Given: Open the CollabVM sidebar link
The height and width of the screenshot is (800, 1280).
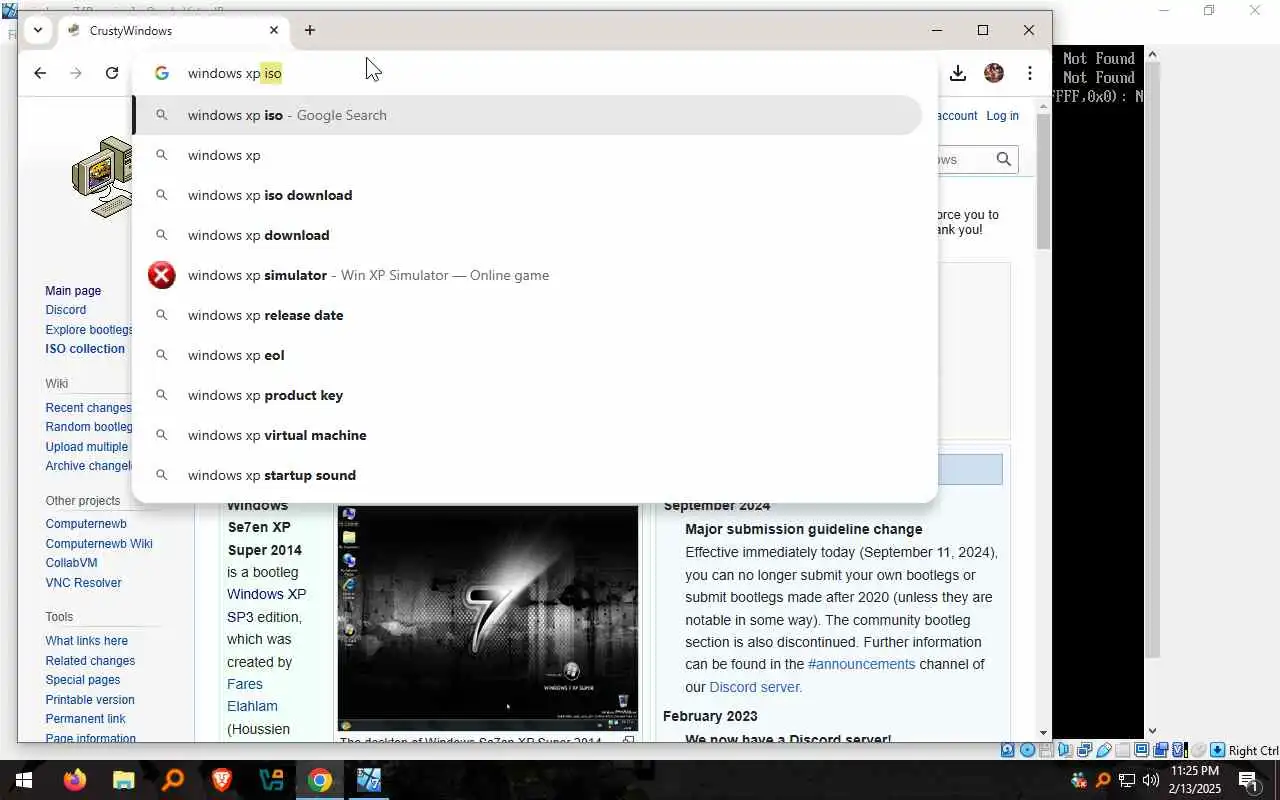Looking at the screenshot, I should (x=71, y=563).
